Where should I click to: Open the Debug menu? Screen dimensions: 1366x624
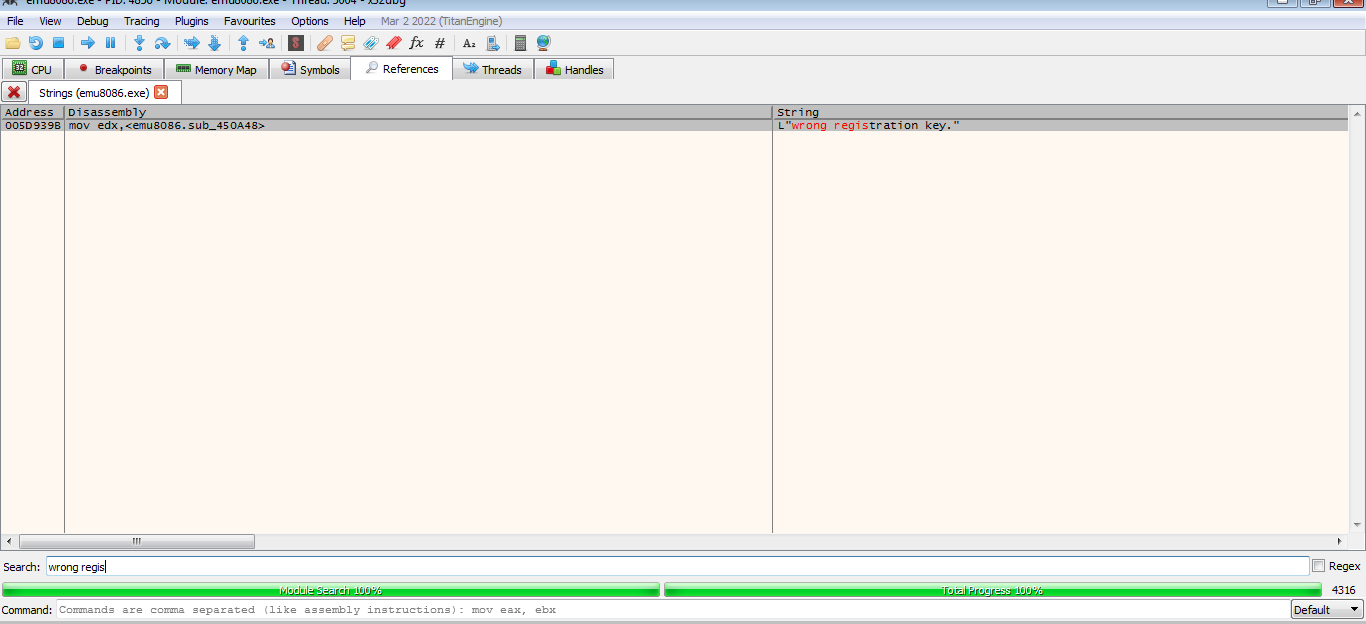(93, 21)
